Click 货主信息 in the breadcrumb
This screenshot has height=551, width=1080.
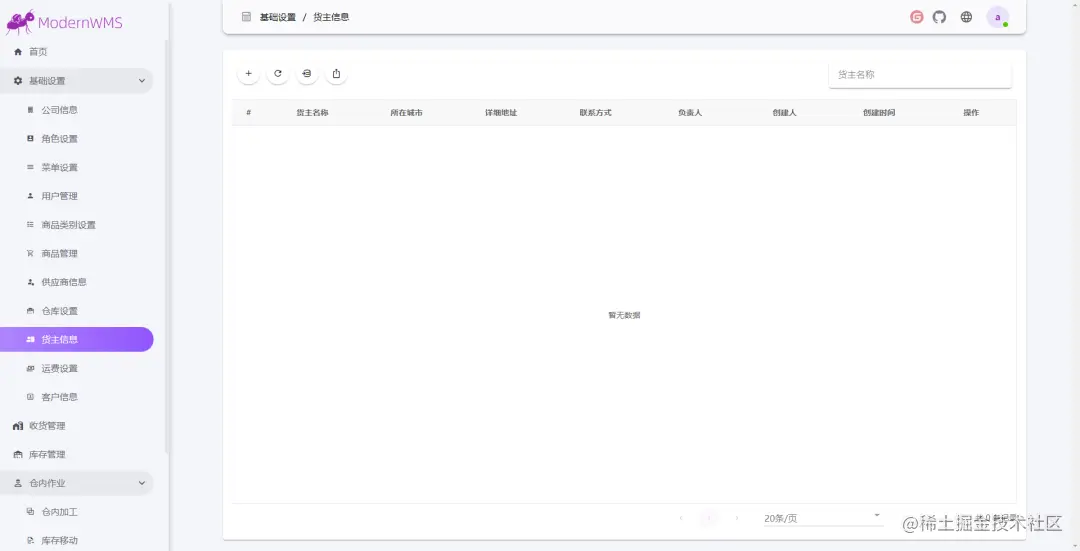coord(331,17)
